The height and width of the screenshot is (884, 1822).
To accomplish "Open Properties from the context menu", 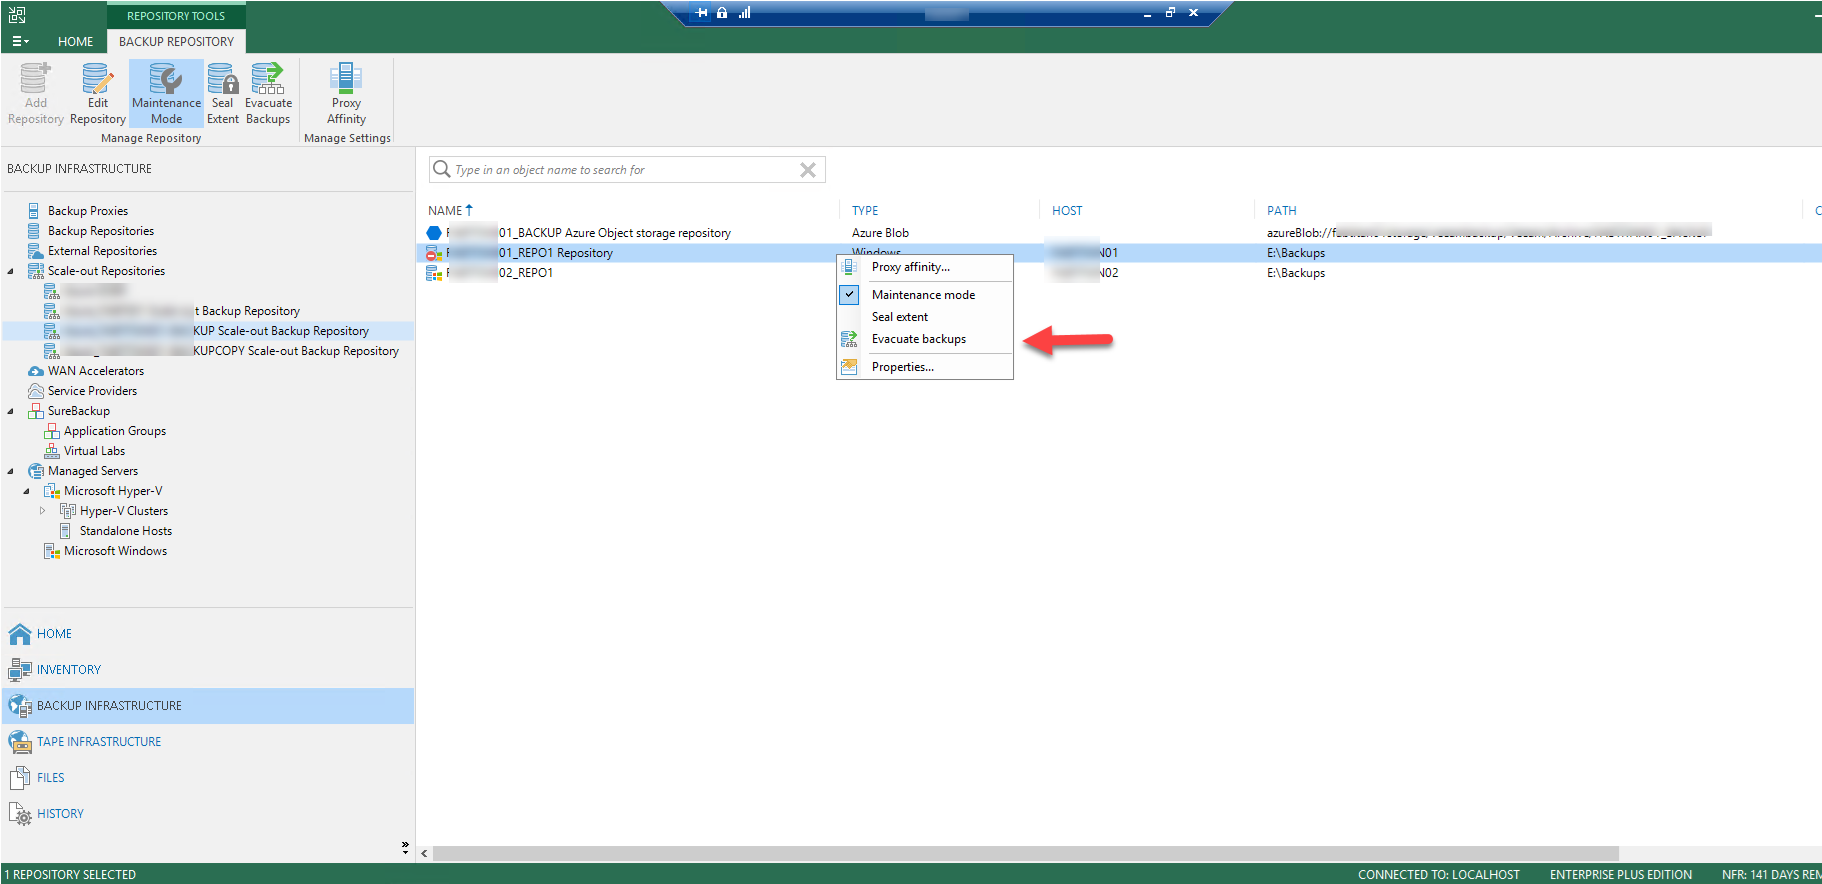I will (902, 367).
